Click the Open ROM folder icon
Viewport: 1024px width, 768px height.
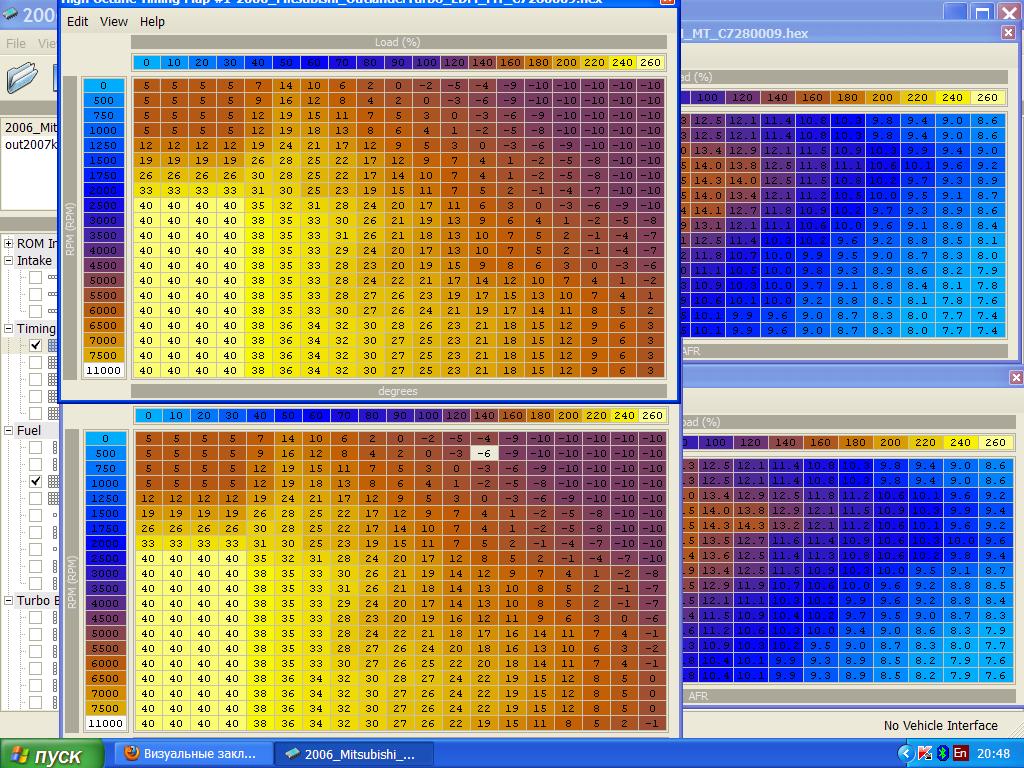coord(22,78)
